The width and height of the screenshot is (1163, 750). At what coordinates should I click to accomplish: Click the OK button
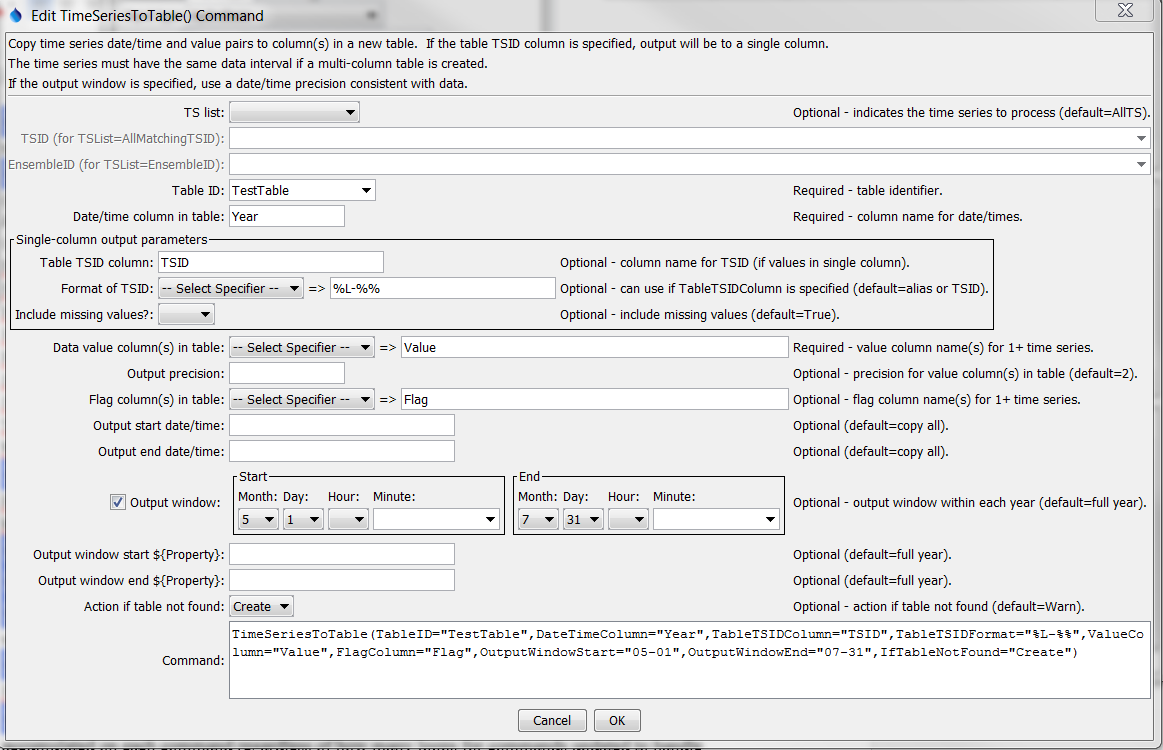pyautogui.click(x=617, y=720)
